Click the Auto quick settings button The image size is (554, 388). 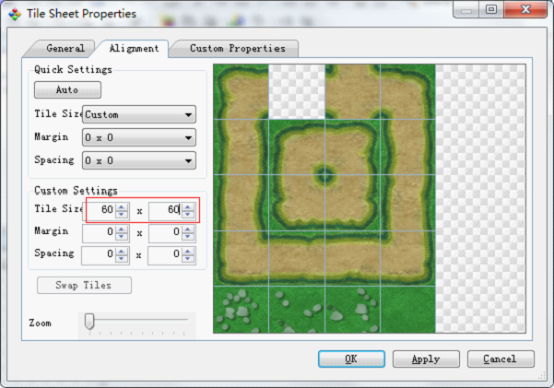click(67, 90)
